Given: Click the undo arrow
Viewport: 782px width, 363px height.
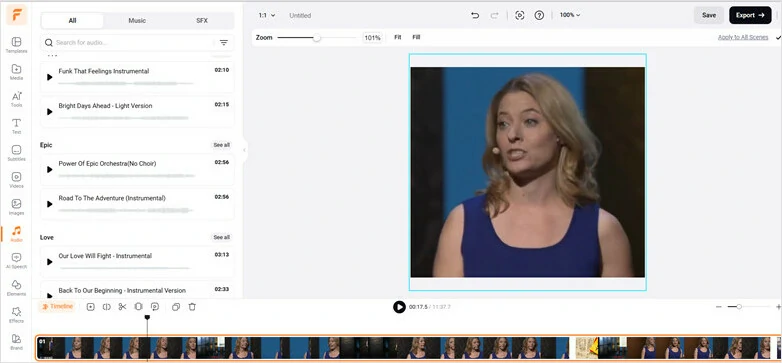Looking at the screenshot, I should tap(475, 15).
